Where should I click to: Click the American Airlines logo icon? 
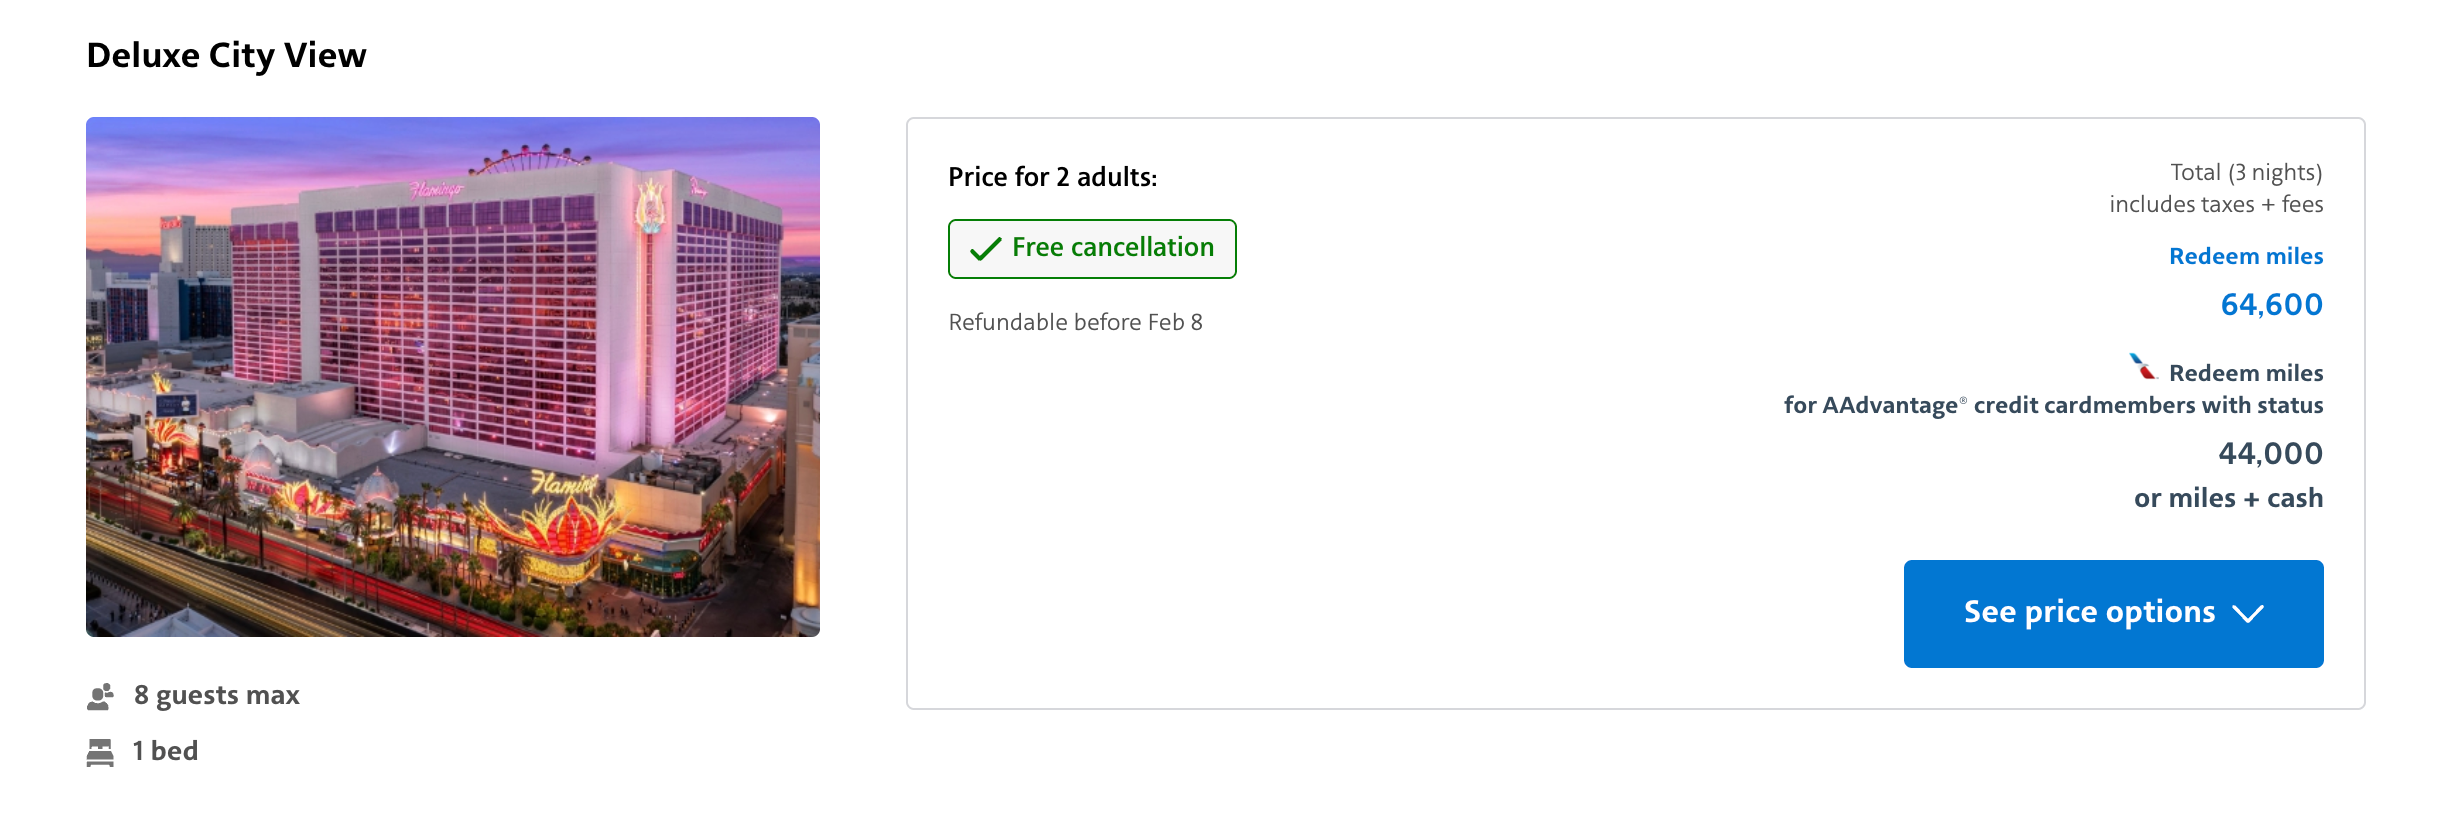(2142, 367)
